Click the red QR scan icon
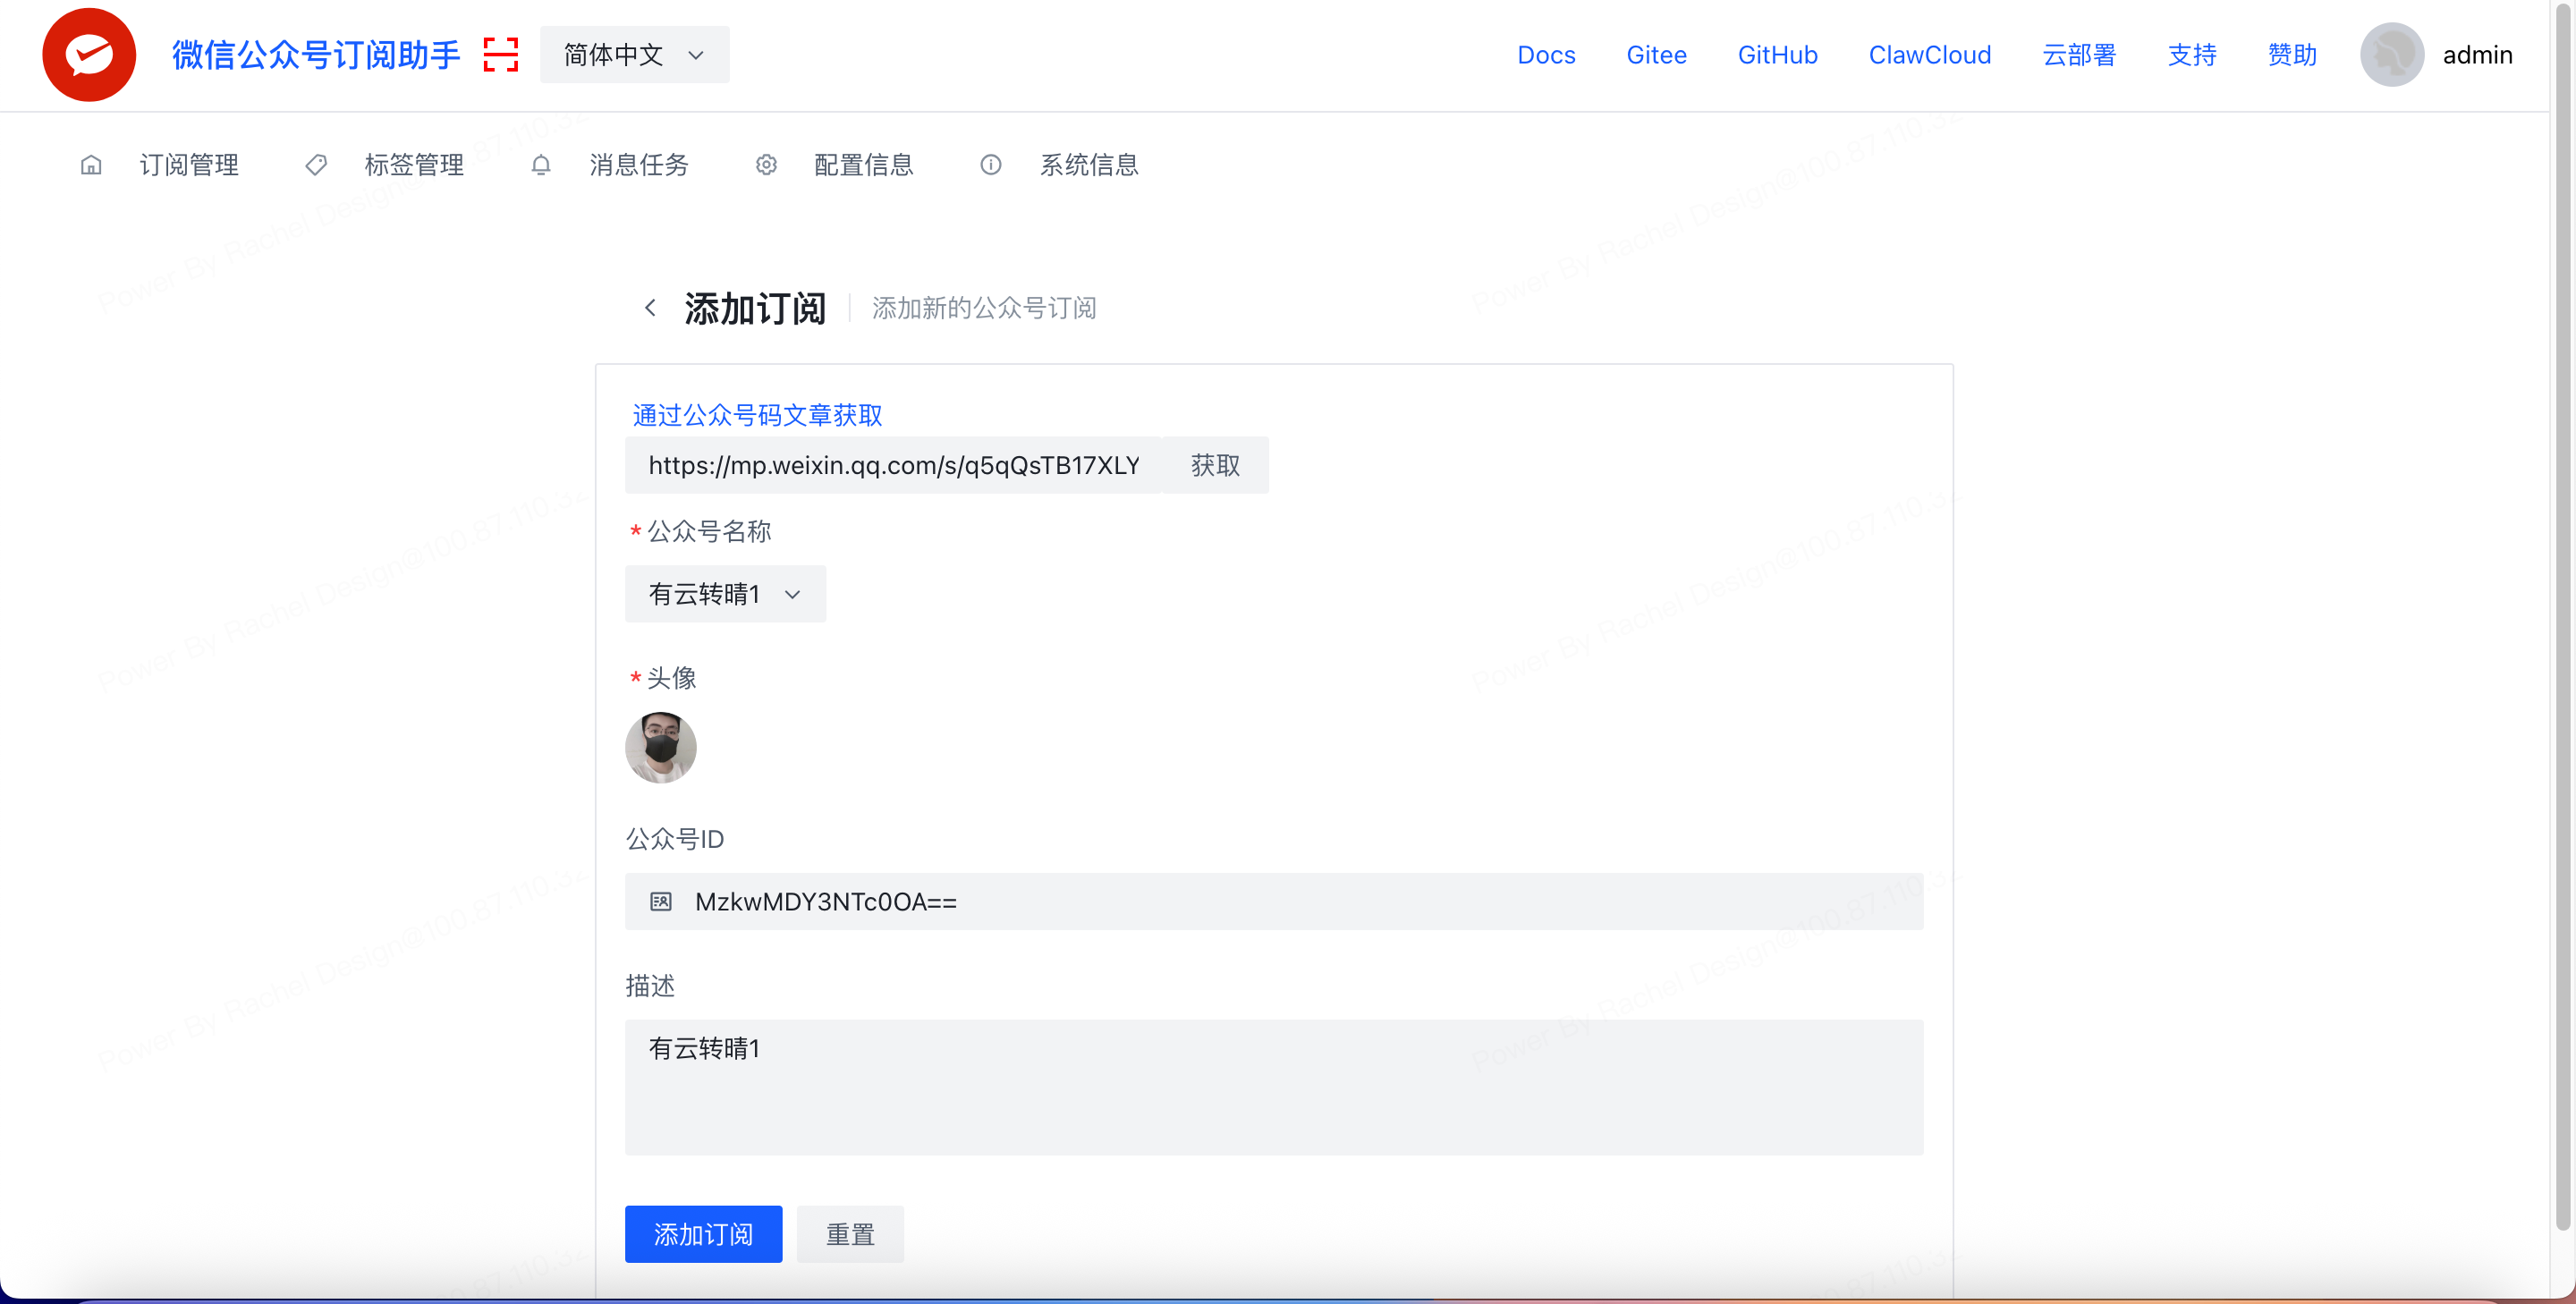2576x1304 pixels. pyautogui.click(x=500, y=55)
